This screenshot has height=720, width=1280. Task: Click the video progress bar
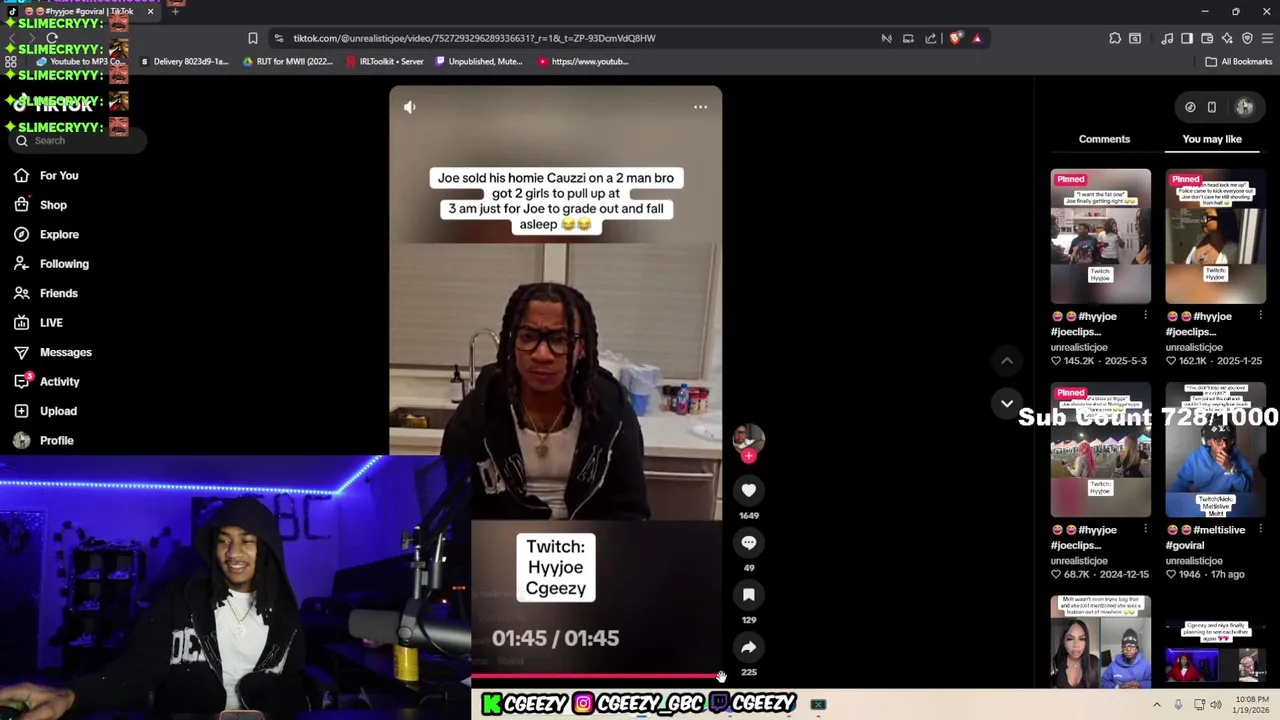595,677
